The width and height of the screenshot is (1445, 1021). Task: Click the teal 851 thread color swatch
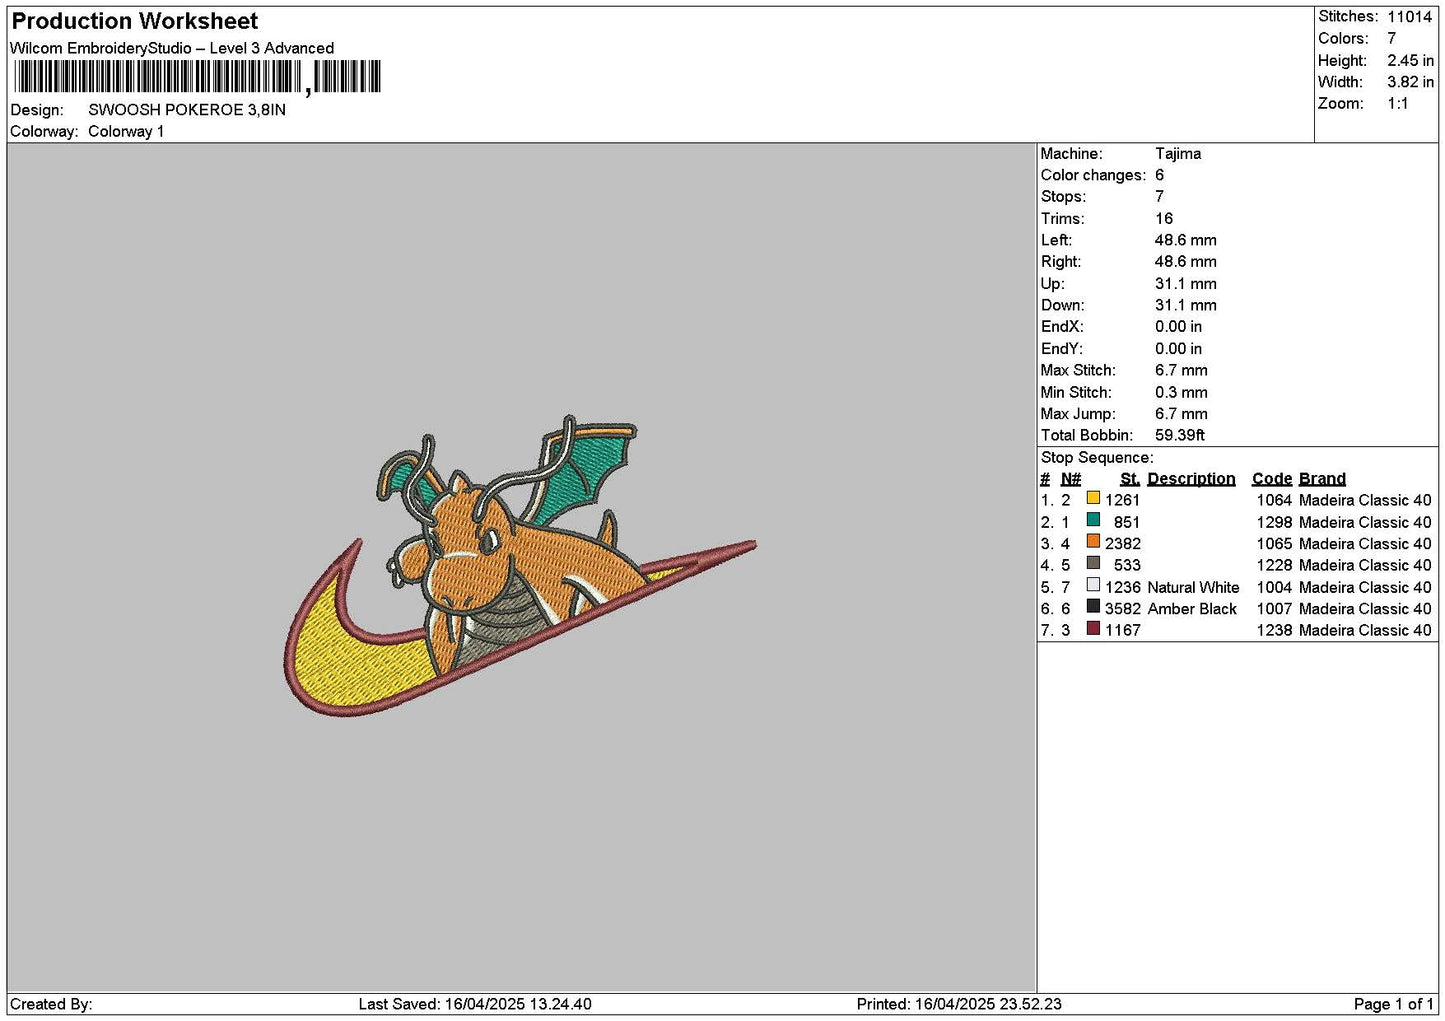click(x=1093, y=520)
